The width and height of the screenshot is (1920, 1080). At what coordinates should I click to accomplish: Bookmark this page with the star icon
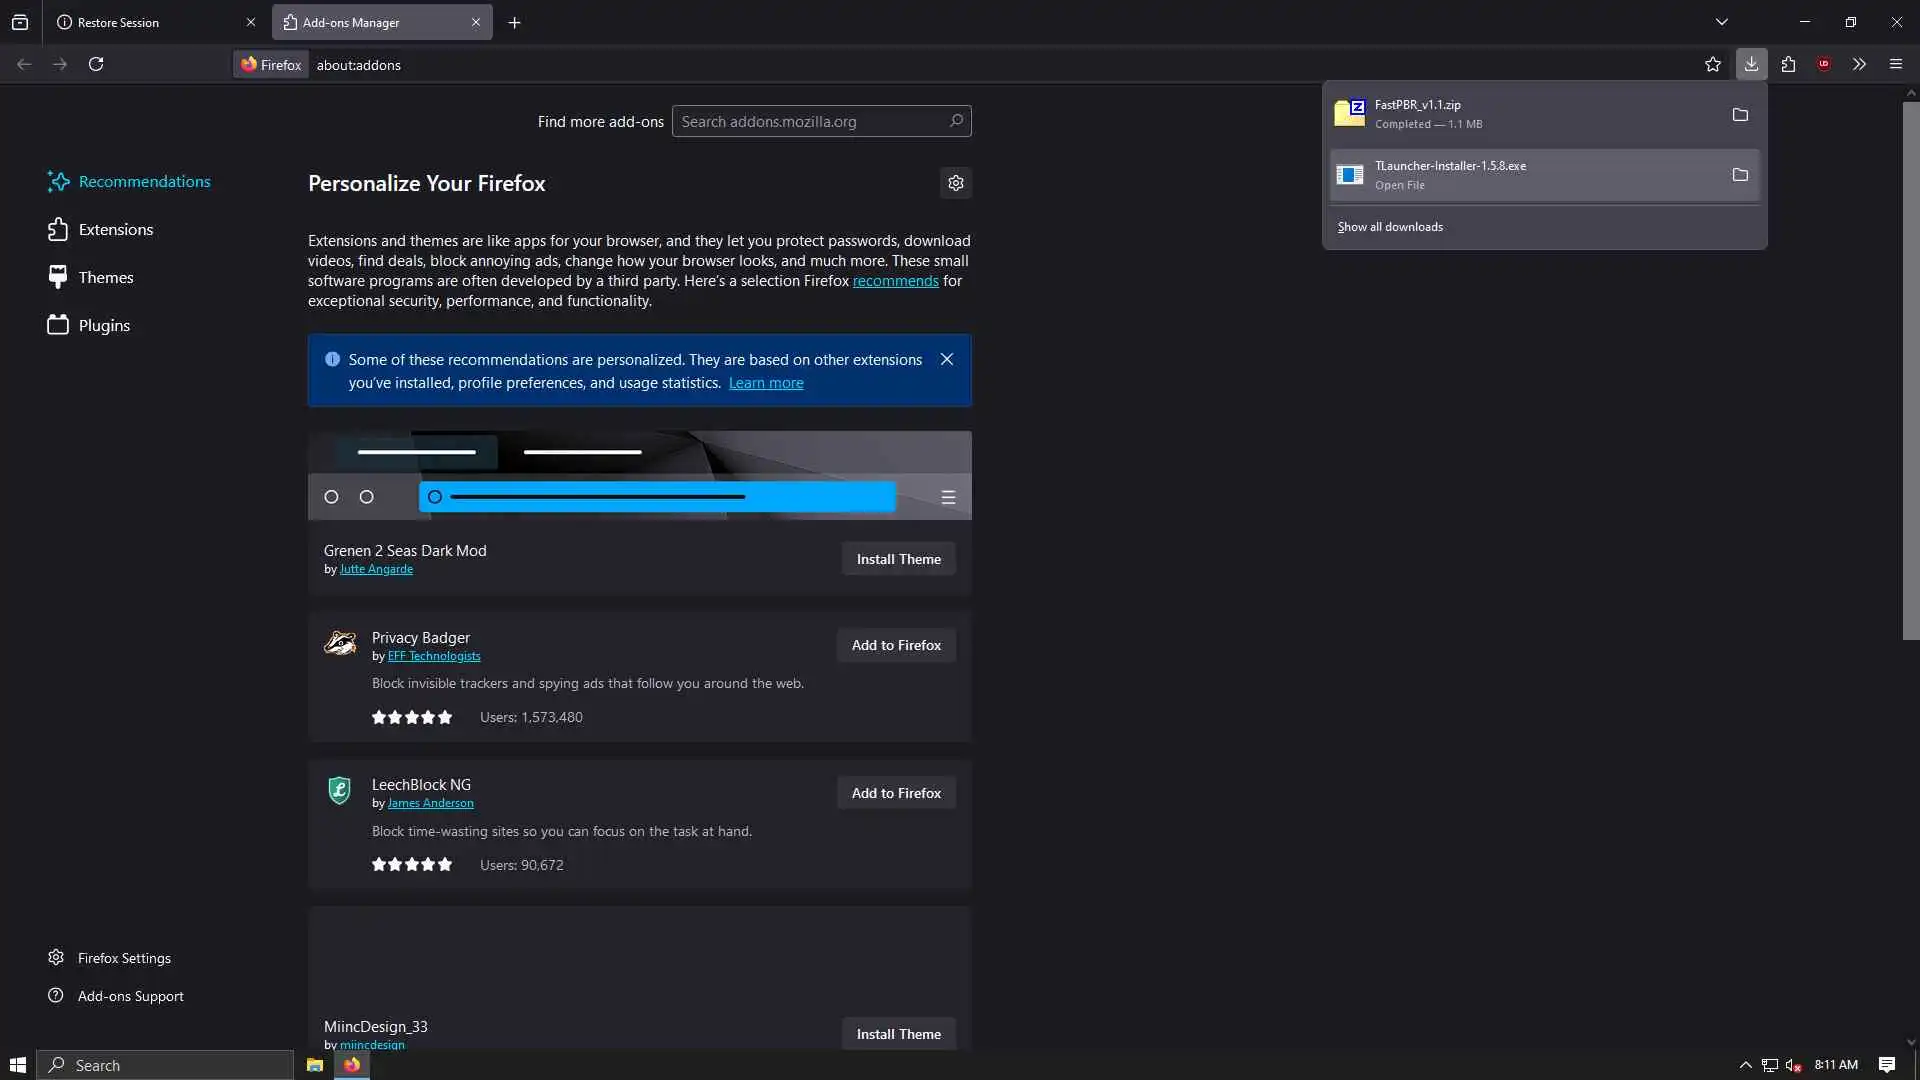pos(1713,64)
